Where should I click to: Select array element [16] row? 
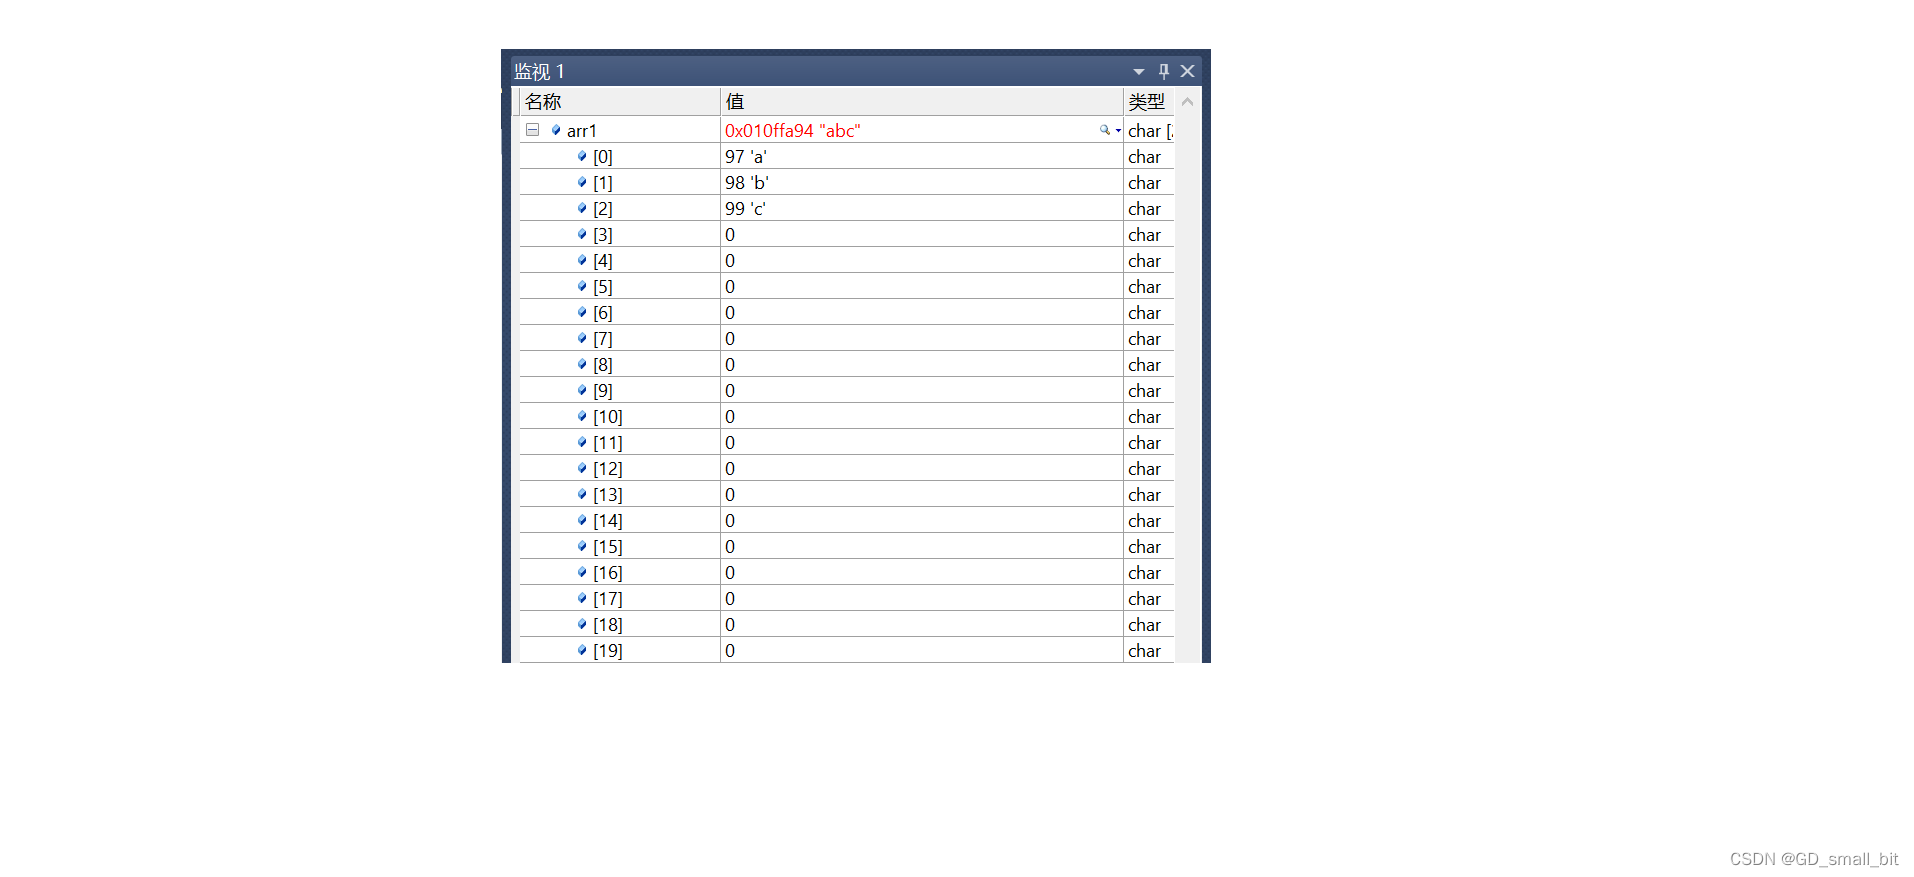[x=846, y=572]
